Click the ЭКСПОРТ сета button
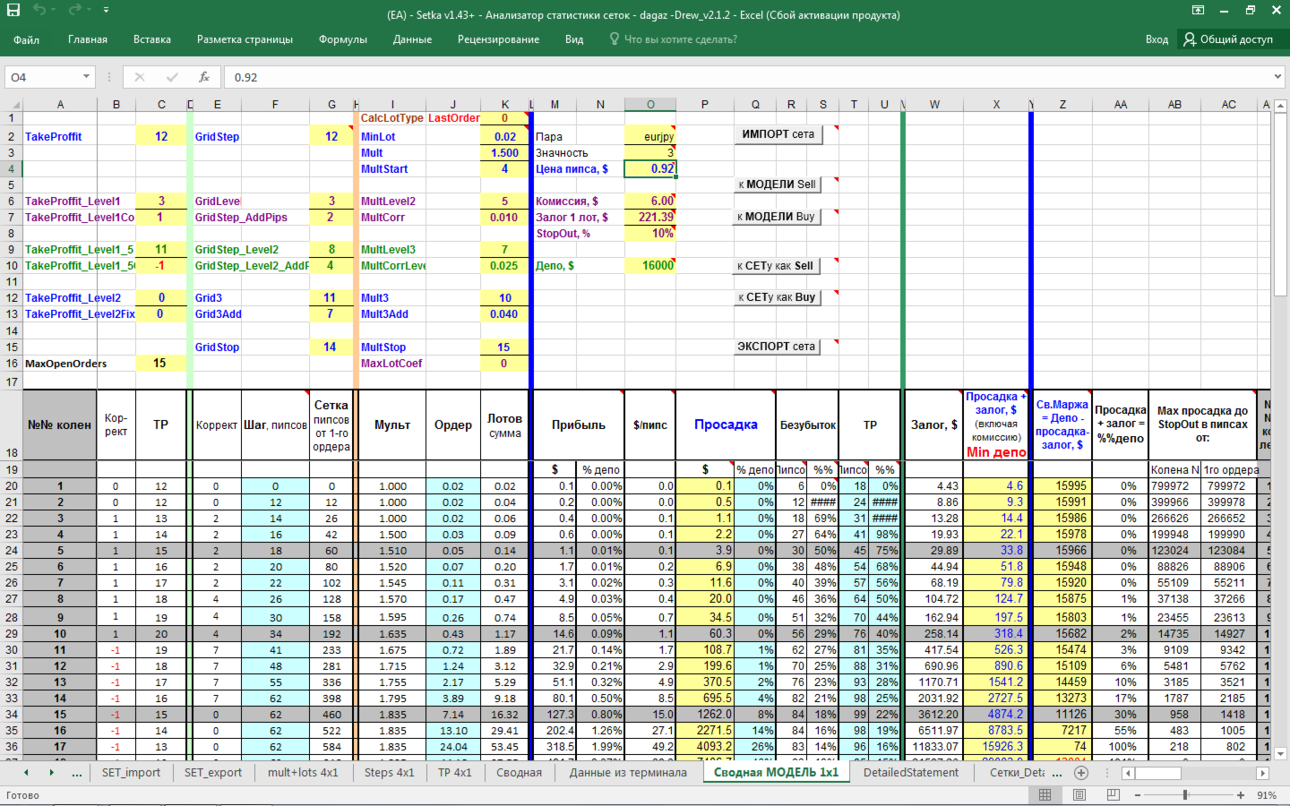The height and width of the screenshot is (806, 1290). (778, 347)
